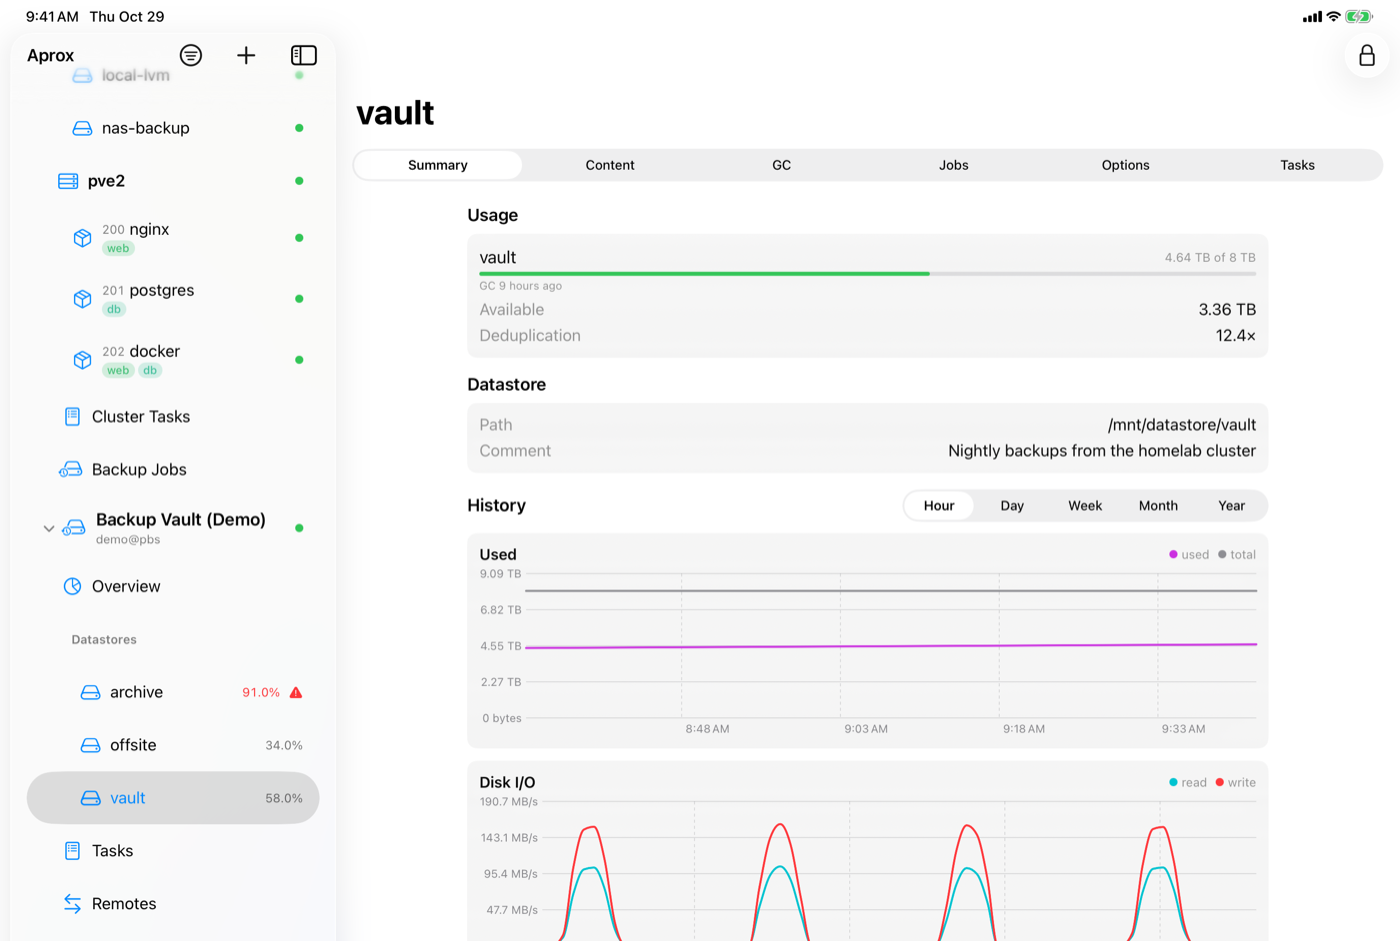Viewport: 1400px width, 941px height.
Task: Open the Jobs tab
Action: [x=954, y=165]
